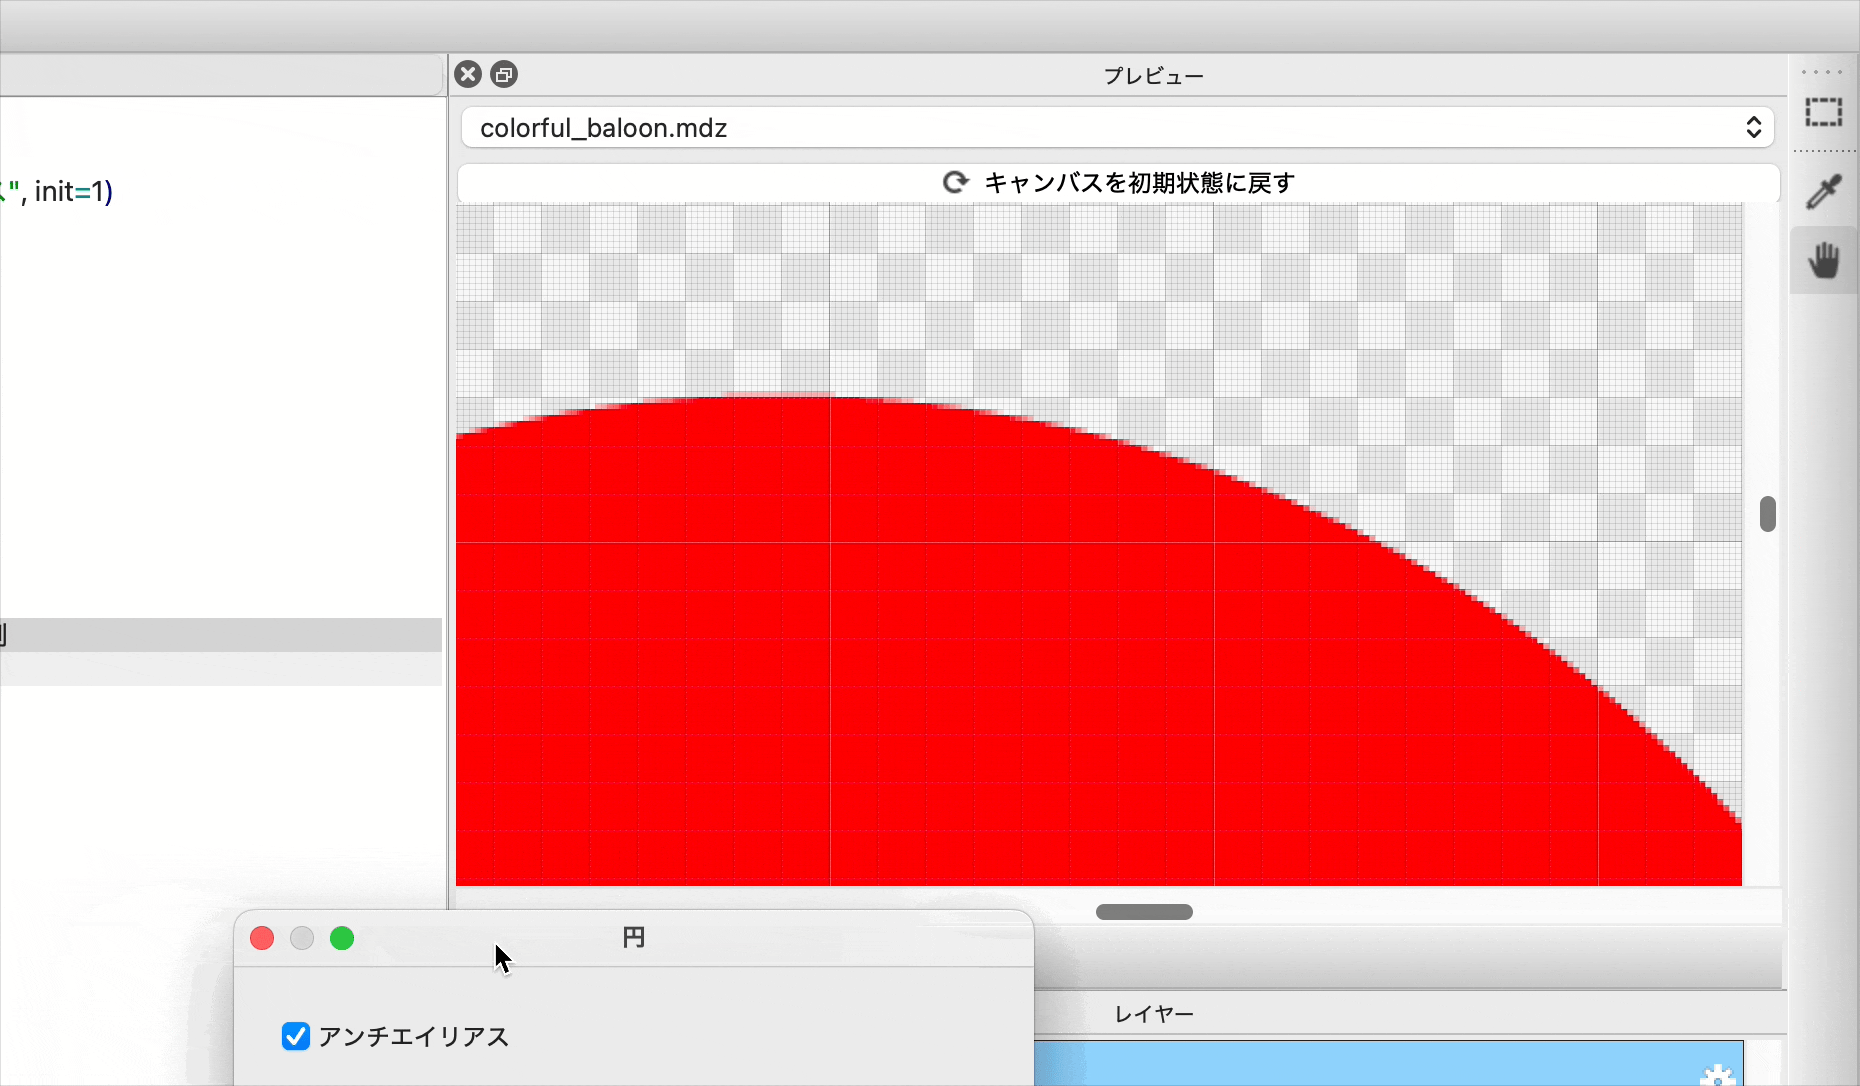This screenshot has height=1086, width=1860.
Task: Click the detach preview panel icon
Action: [503, 74]
